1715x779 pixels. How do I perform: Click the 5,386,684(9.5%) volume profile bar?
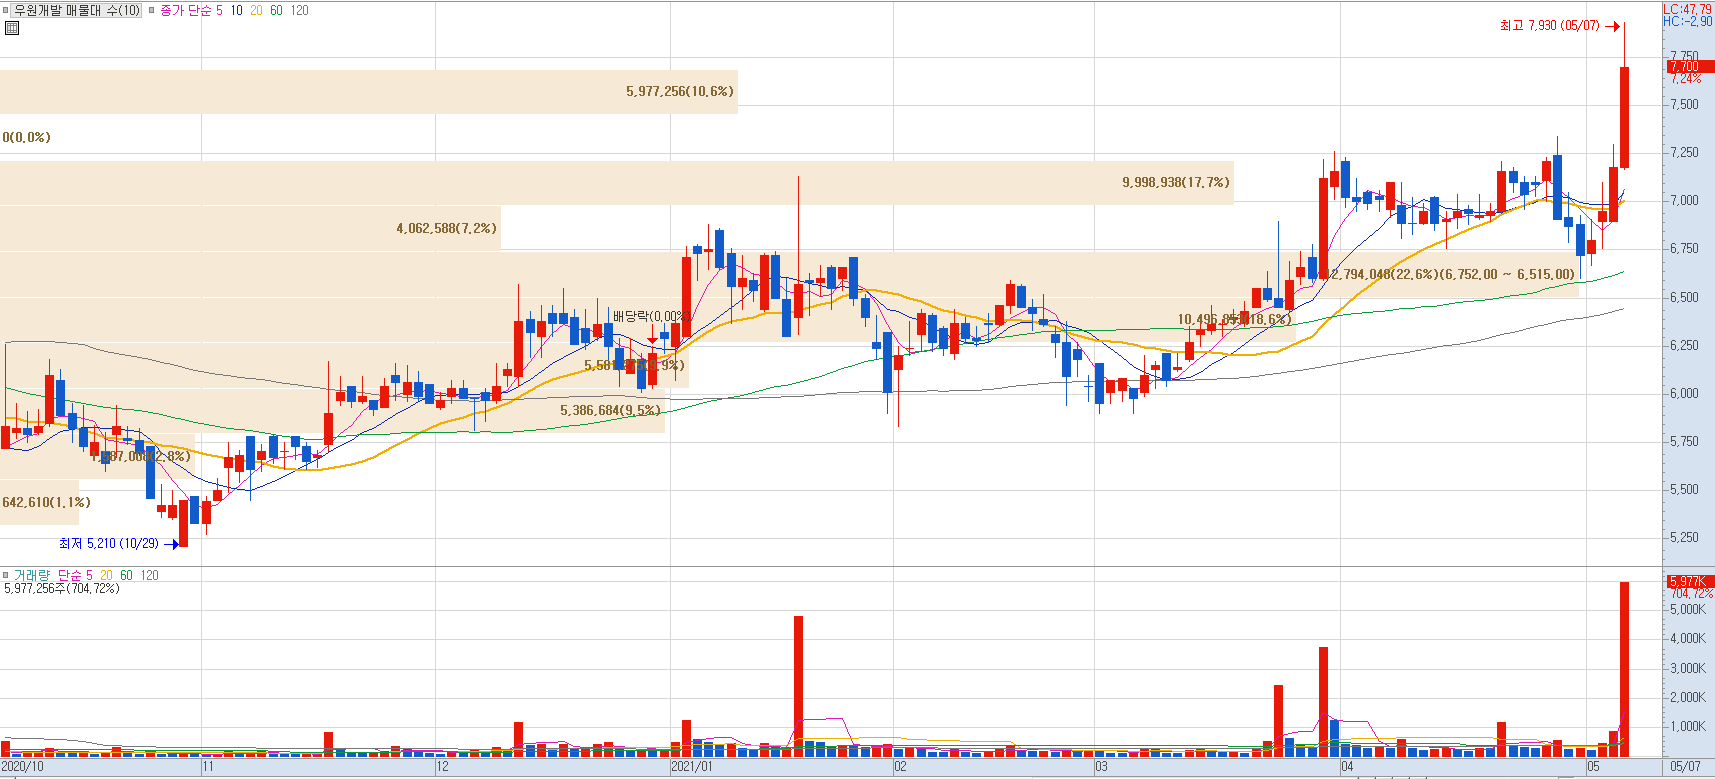tap(332, 411)
